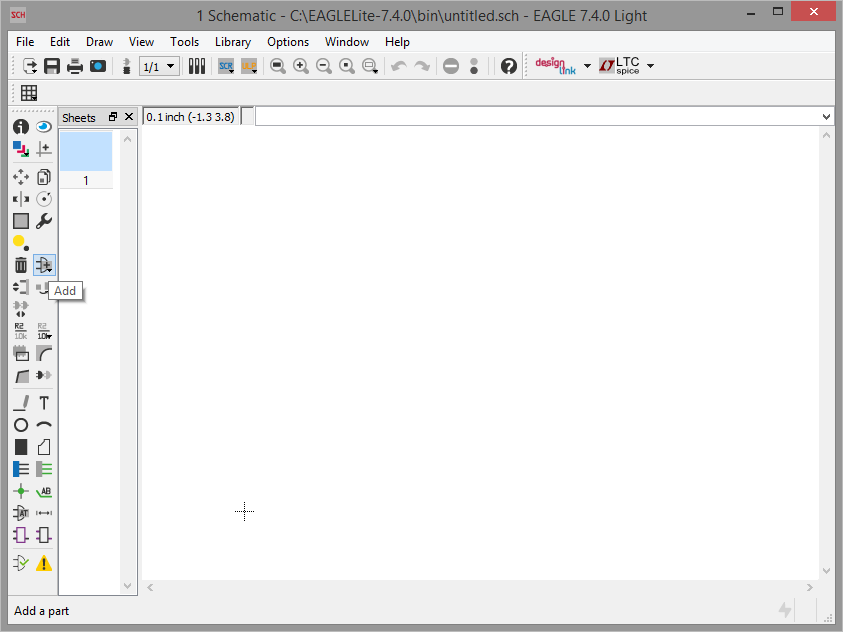Expand the command line history dropdown
This screenshot has height=632, width=843.
coord(826,117)
